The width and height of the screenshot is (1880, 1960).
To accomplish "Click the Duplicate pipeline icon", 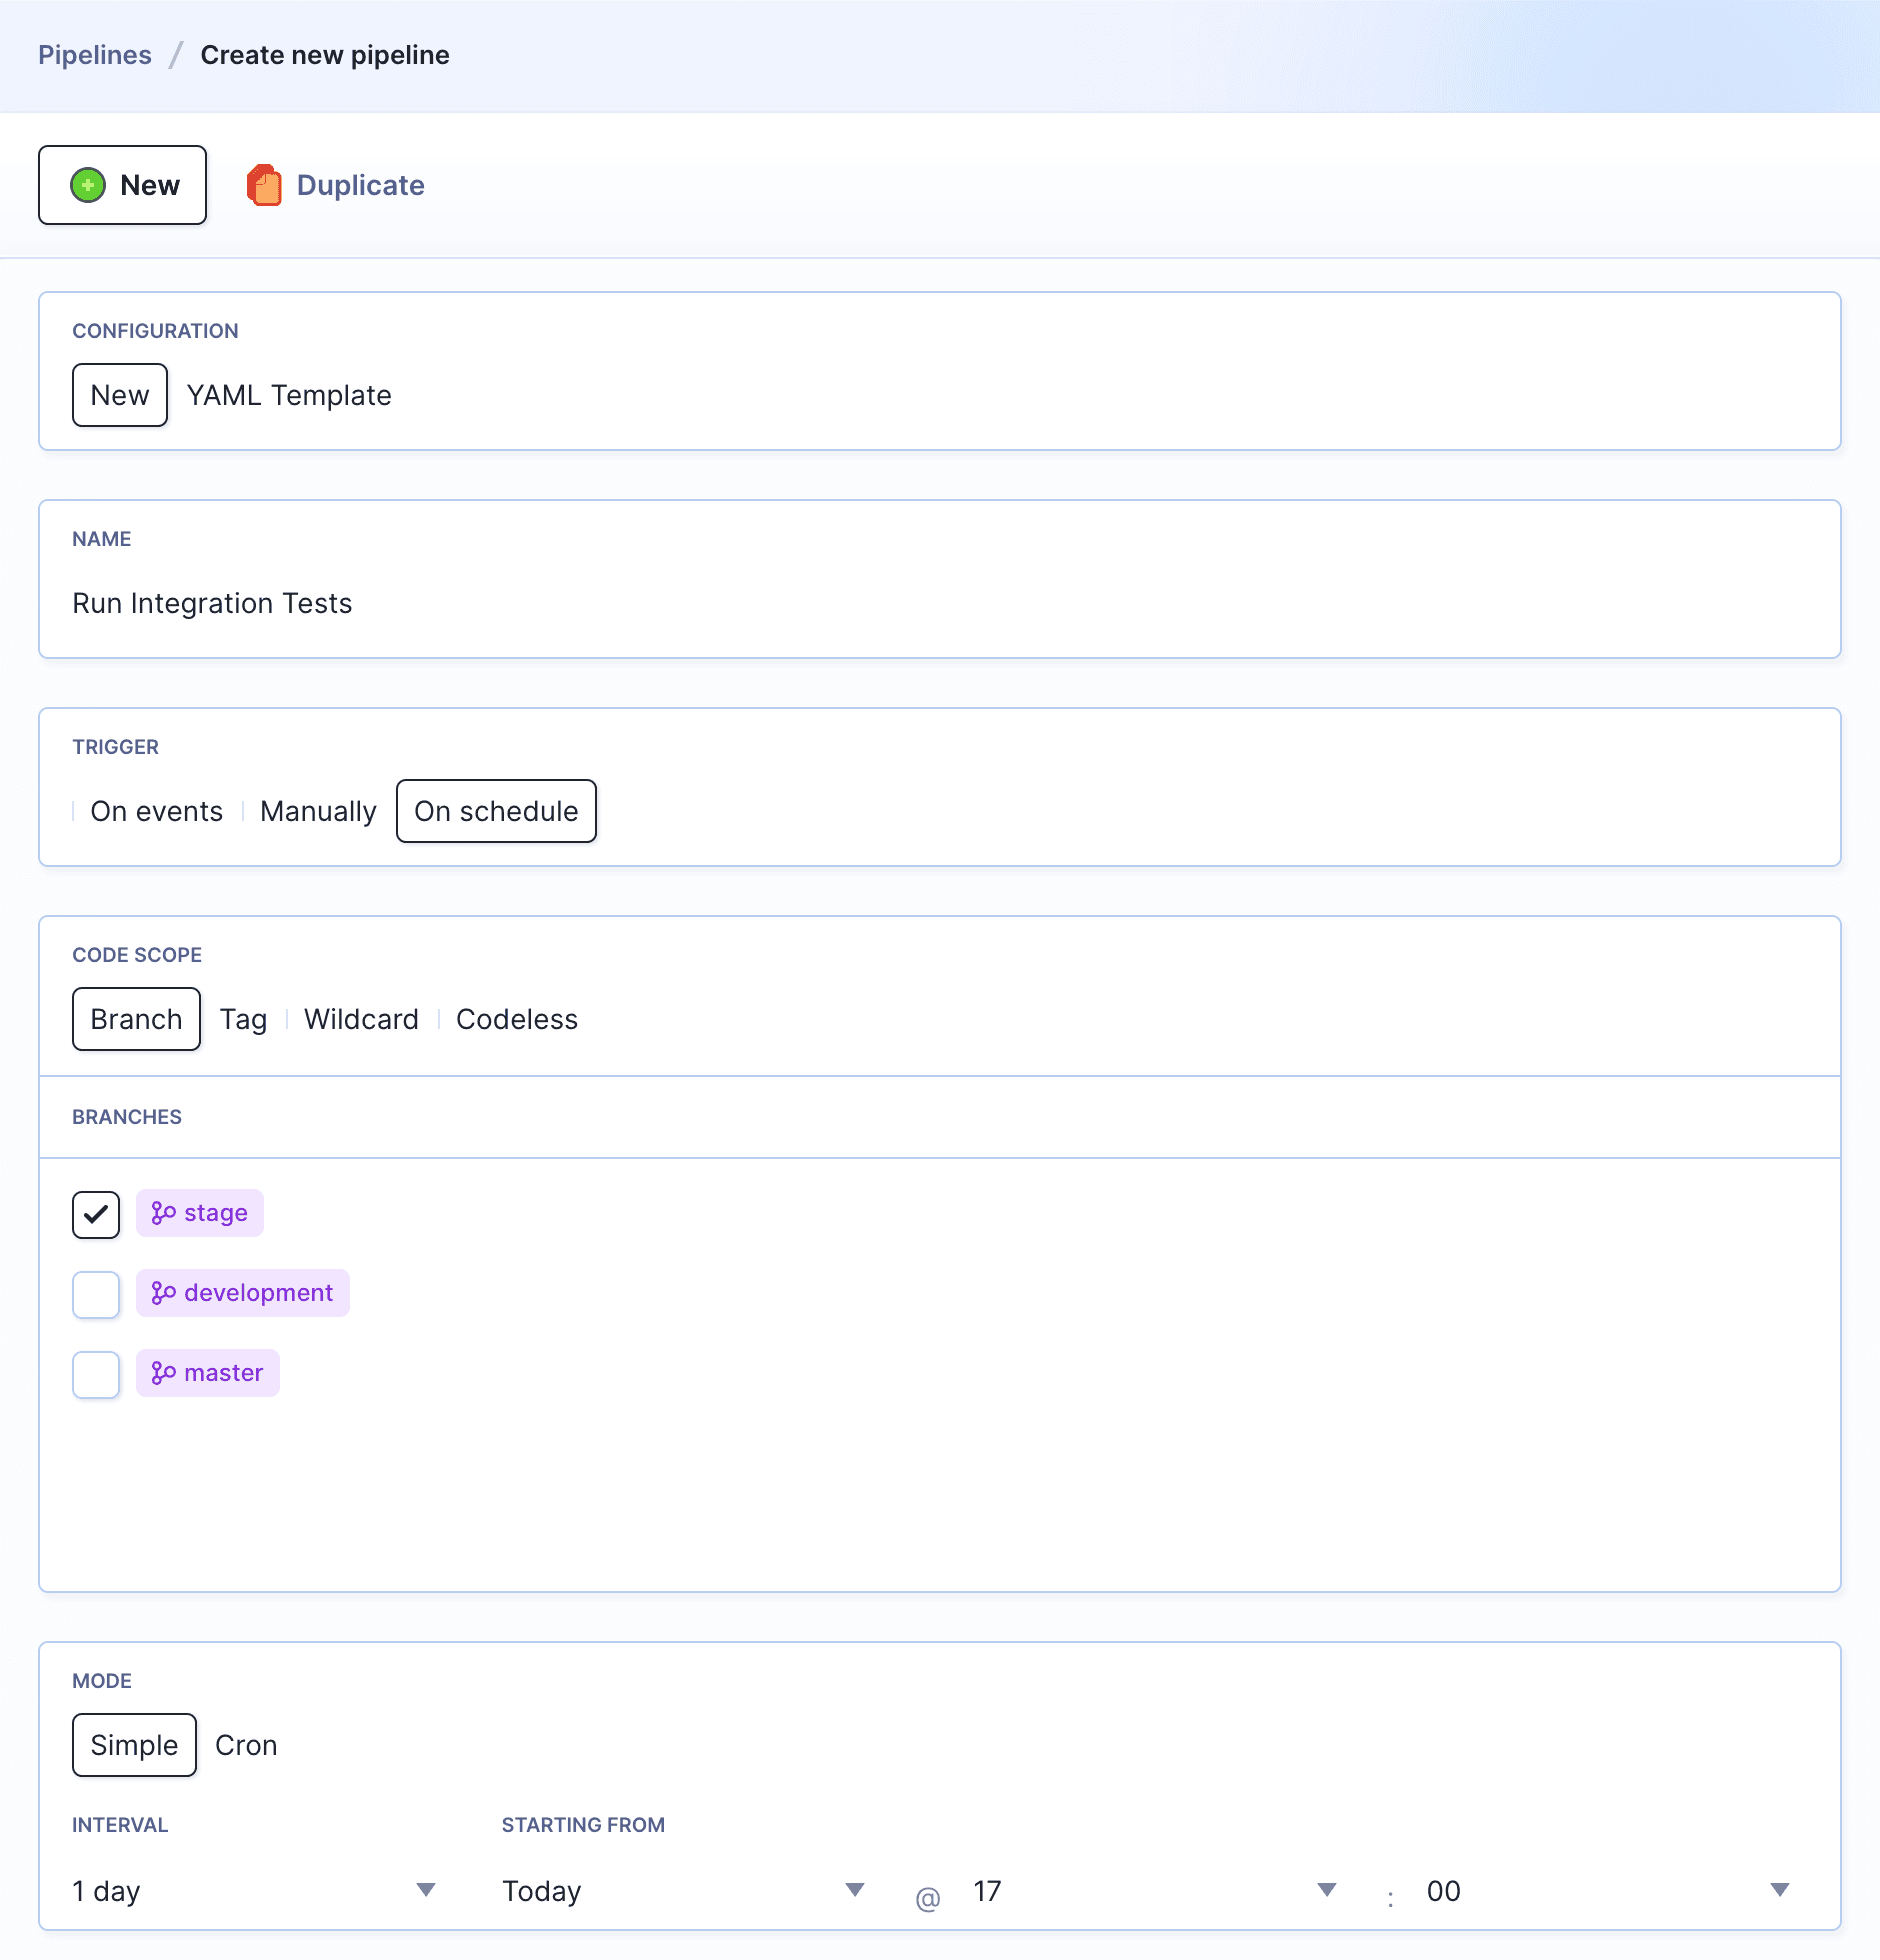I will coord(266,185).
